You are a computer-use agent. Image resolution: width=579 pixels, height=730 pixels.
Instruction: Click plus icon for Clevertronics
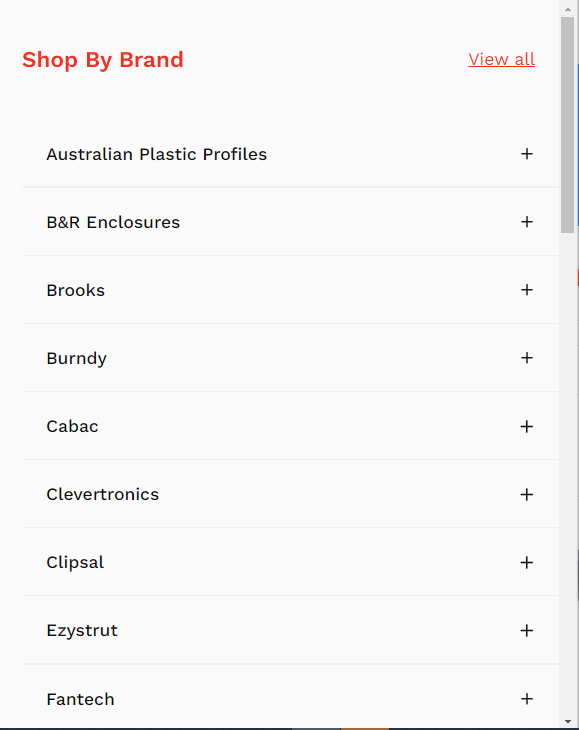click(x=526, y=494)
